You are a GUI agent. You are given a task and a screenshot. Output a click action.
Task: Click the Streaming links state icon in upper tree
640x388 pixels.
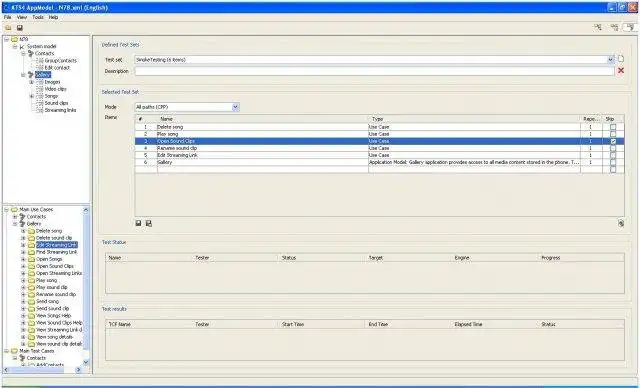pos(40,110)
